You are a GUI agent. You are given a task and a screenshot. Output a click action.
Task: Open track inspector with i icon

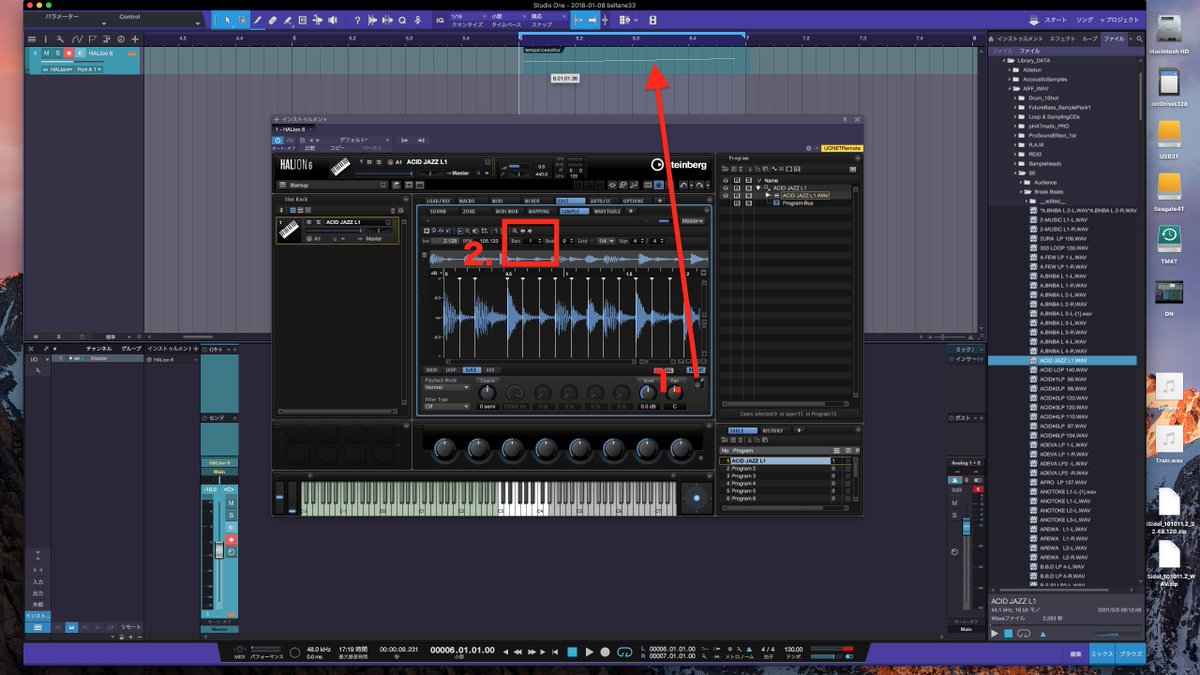(45, 39)
